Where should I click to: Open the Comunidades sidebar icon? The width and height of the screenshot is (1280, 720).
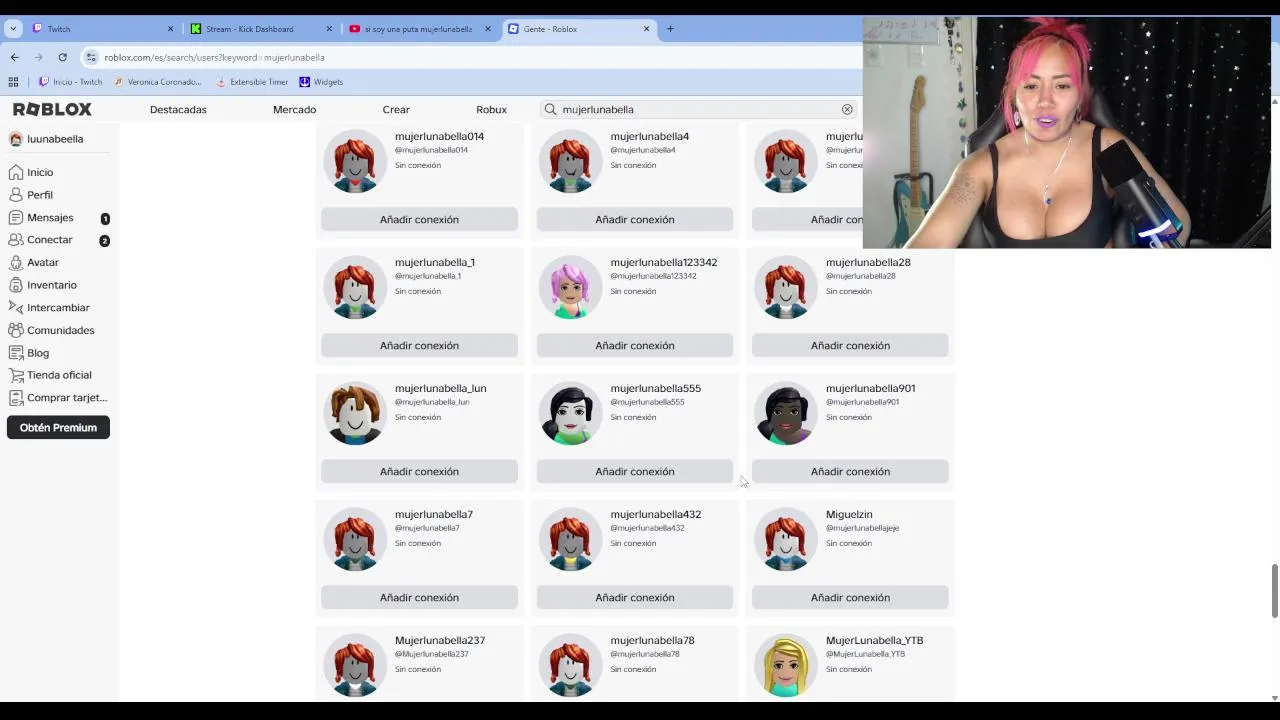[15, 330]
